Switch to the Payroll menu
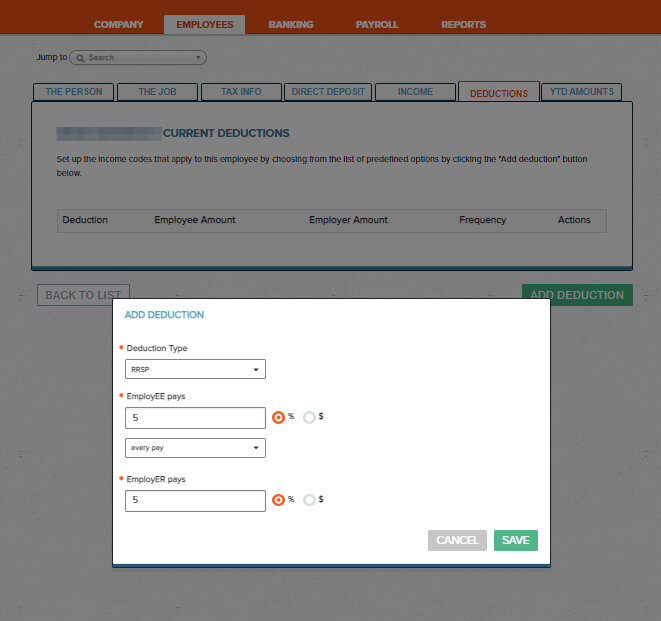 click(x=377, y=24)
